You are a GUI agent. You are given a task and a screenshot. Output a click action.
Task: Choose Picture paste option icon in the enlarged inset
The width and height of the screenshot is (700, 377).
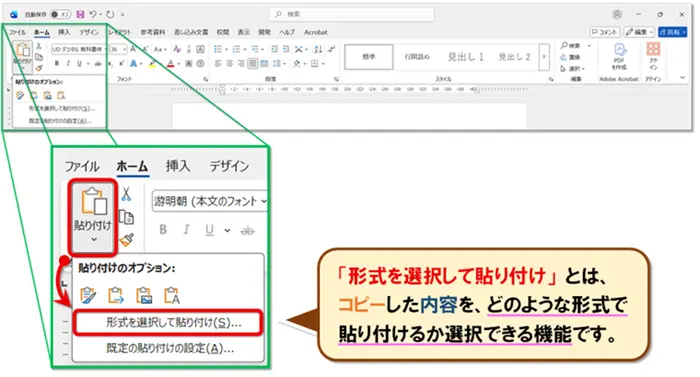click(144, 295)
